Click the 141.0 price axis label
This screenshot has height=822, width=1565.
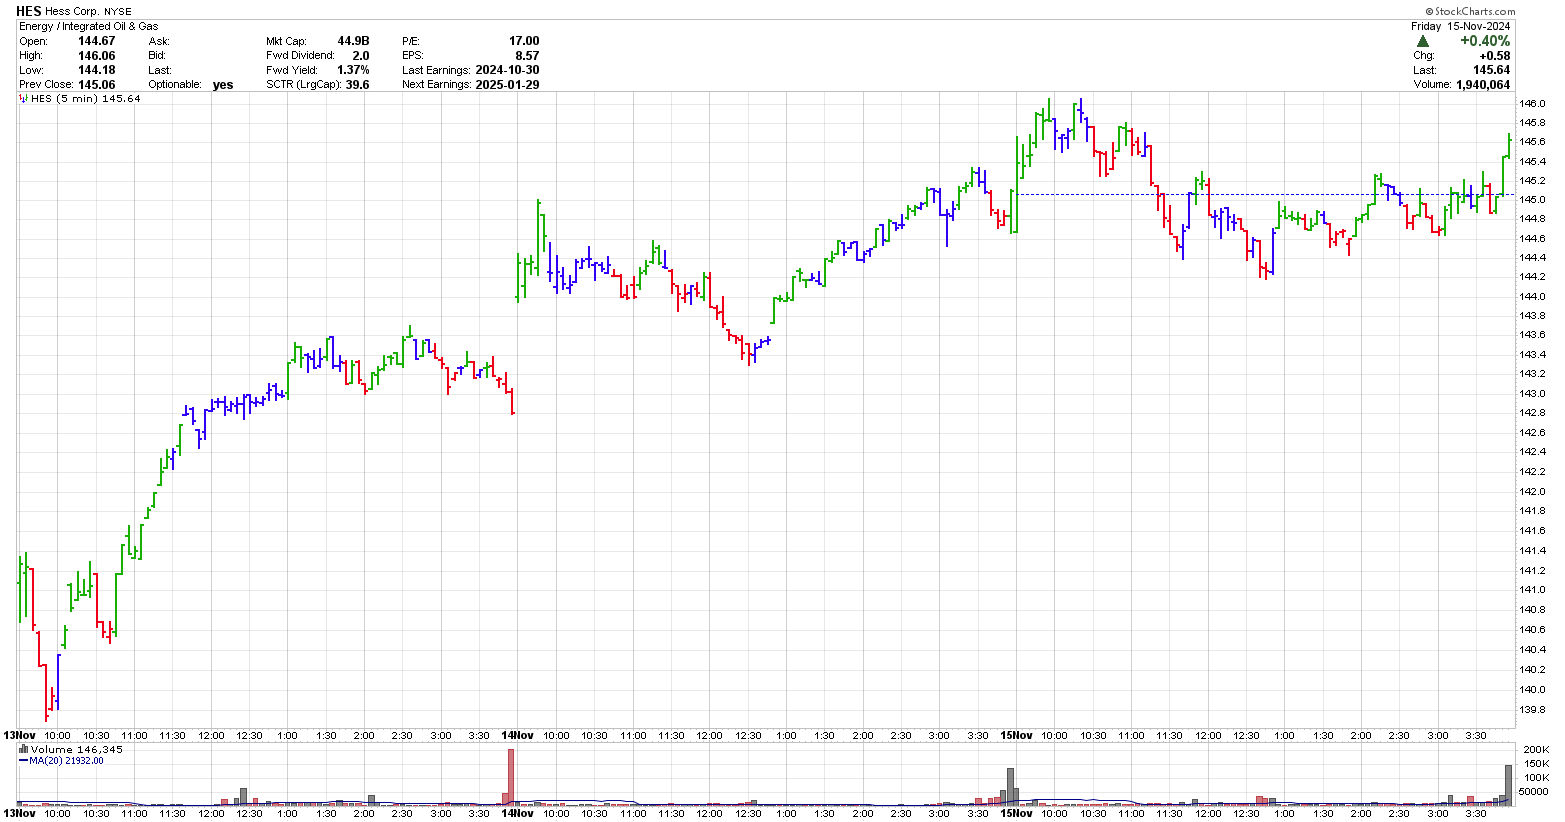[1533, 590]
